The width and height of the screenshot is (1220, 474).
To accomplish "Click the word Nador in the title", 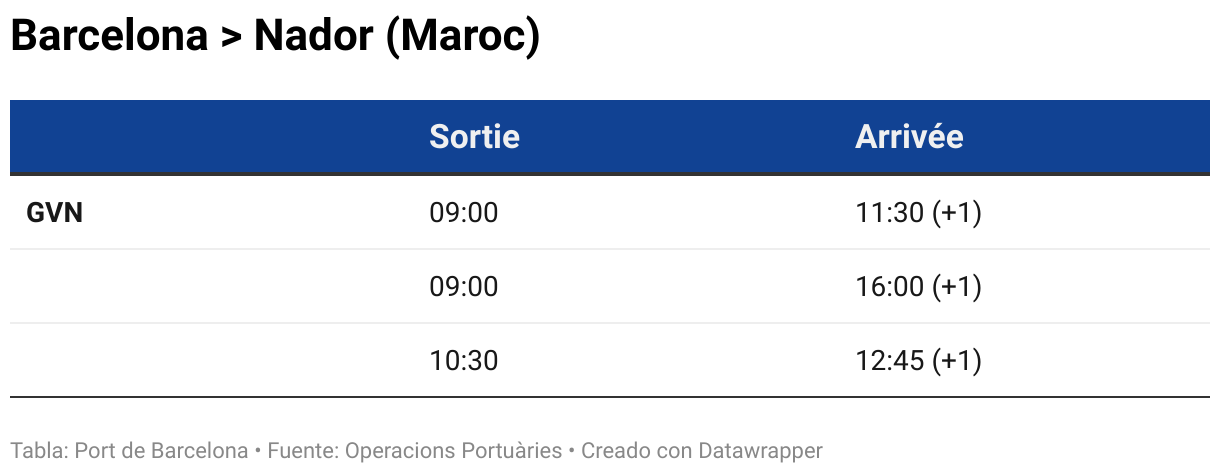I will coord(312,39).
